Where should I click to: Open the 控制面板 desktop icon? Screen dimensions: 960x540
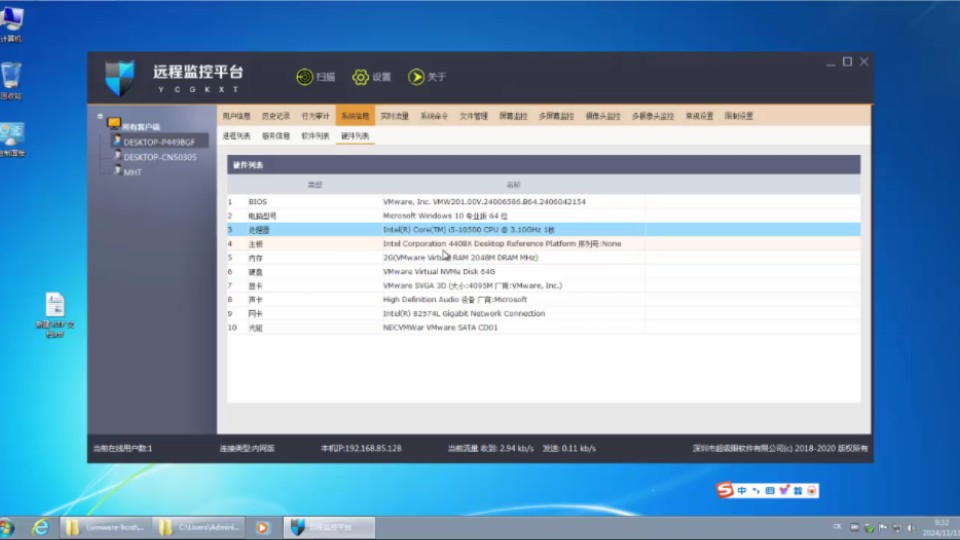click(12, 139)
